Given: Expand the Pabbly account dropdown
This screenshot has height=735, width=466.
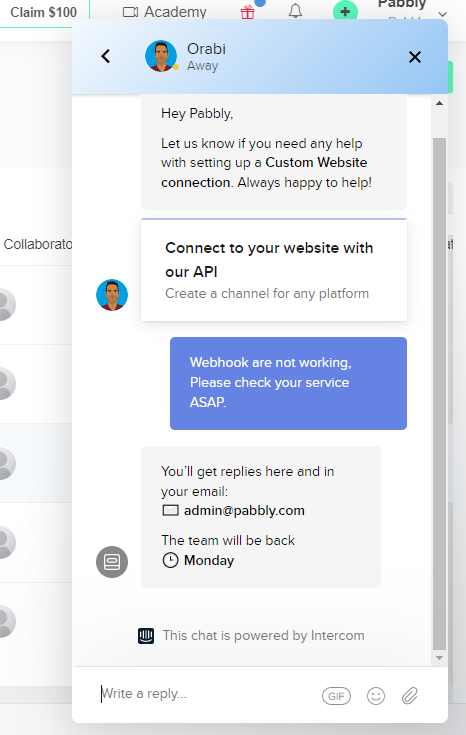Looking at the screenshot, I should click(x=442, y=14).
